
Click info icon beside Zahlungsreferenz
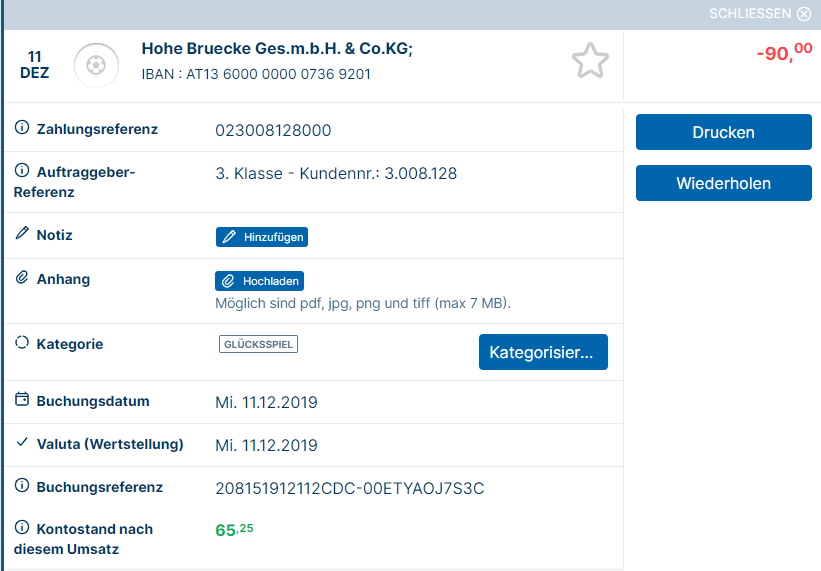22,127
